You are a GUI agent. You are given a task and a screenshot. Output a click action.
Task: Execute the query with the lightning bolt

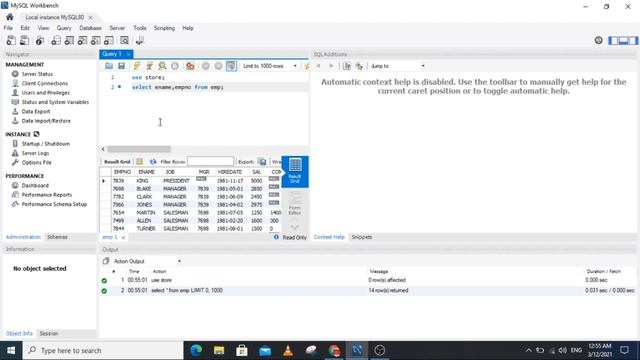[x=137, y=66]
